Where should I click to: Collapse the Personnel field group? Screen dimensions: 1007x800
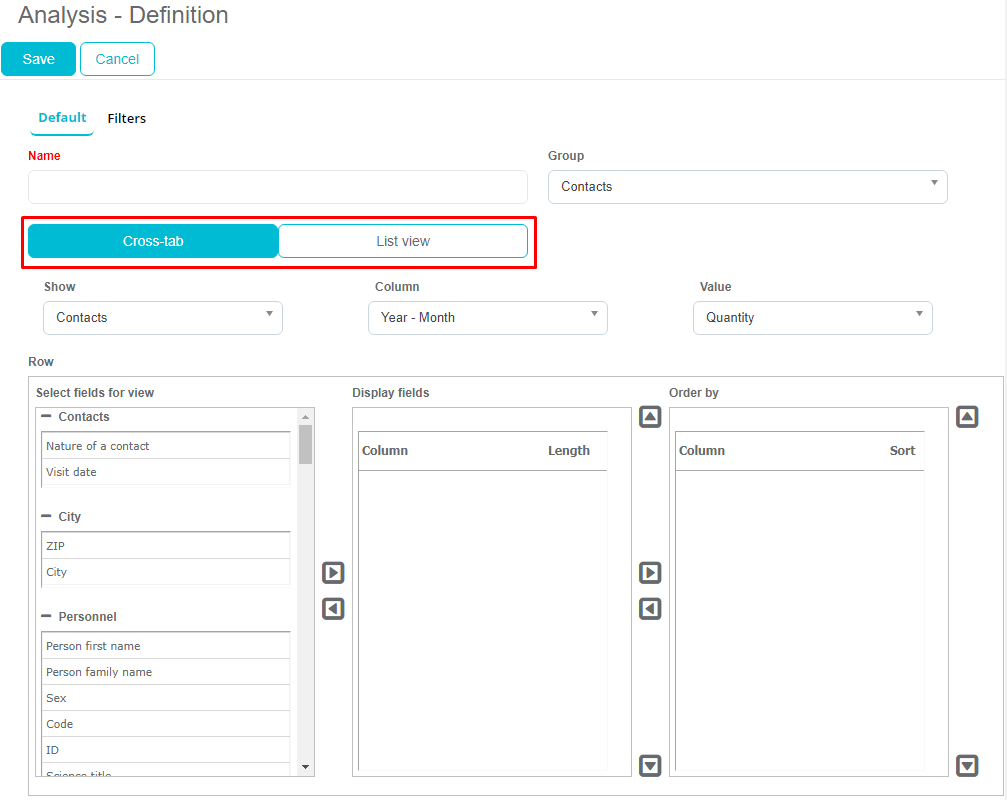point(47,617)
